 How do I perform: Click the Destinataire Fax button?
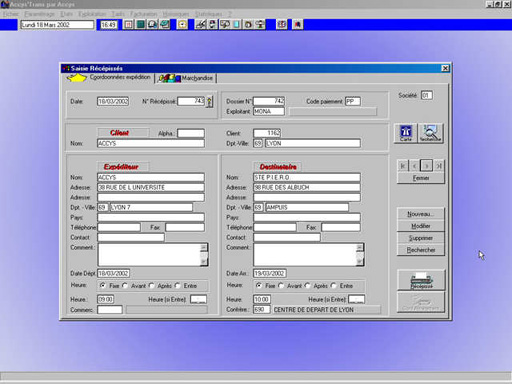coord(309,227)
